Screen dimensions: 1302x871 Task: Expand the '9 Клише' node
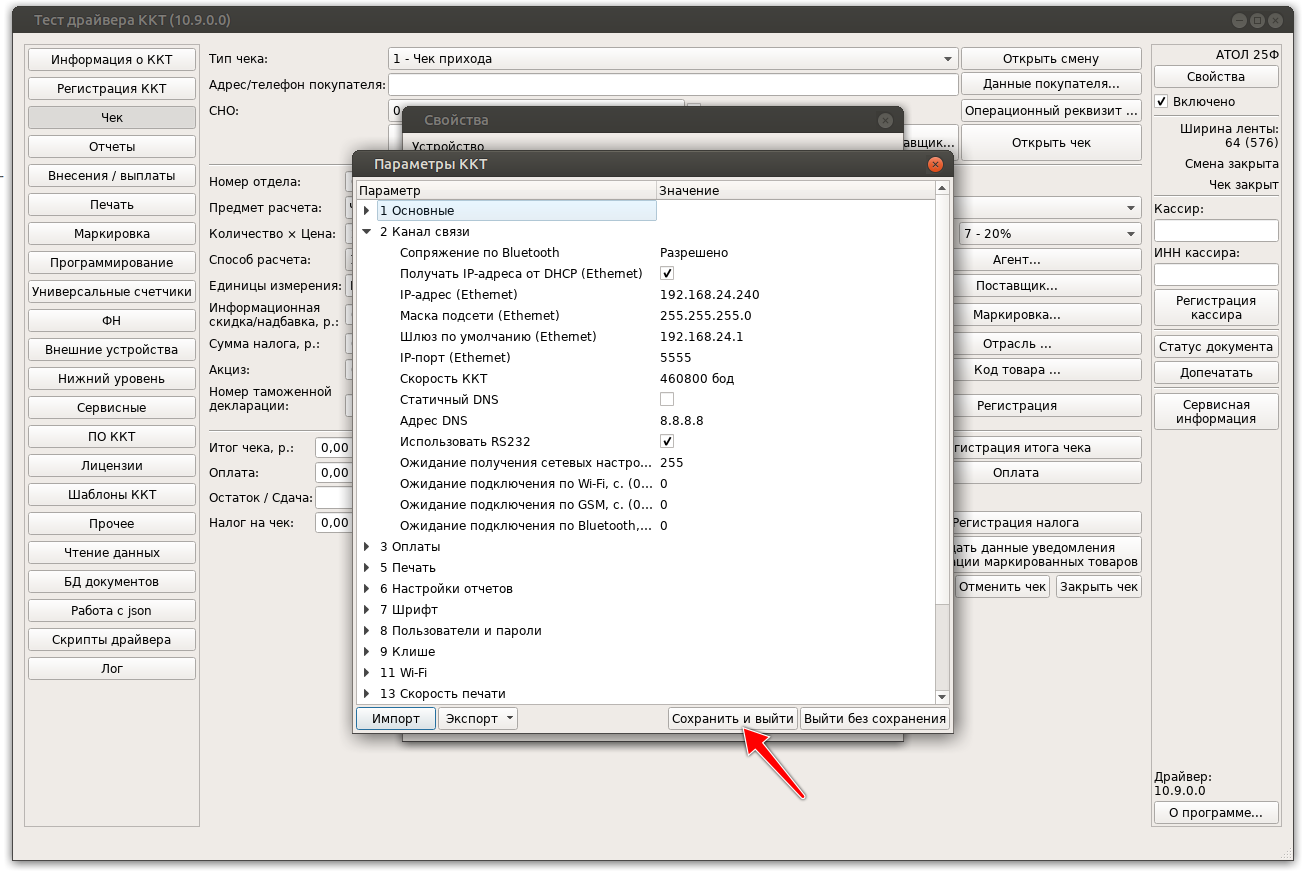click(x=367, y=652)
